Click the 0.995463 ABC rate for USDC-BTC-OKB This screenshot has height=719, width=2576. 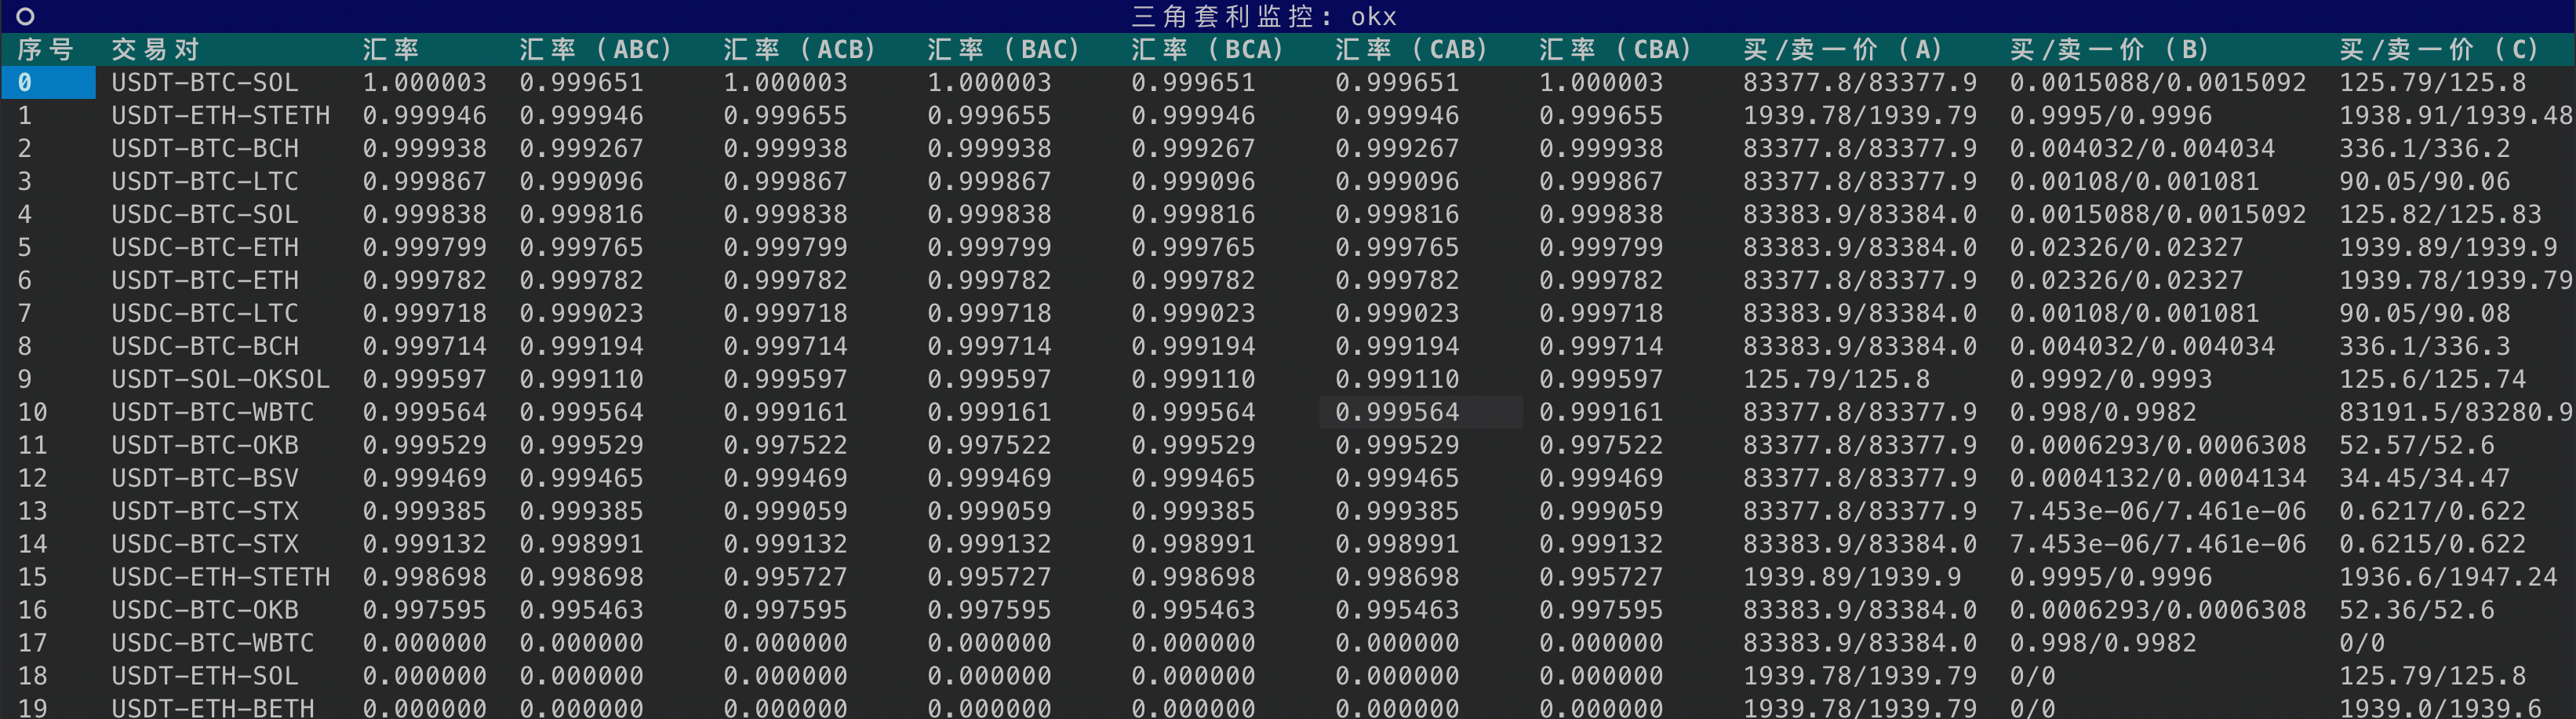(581, 610)
